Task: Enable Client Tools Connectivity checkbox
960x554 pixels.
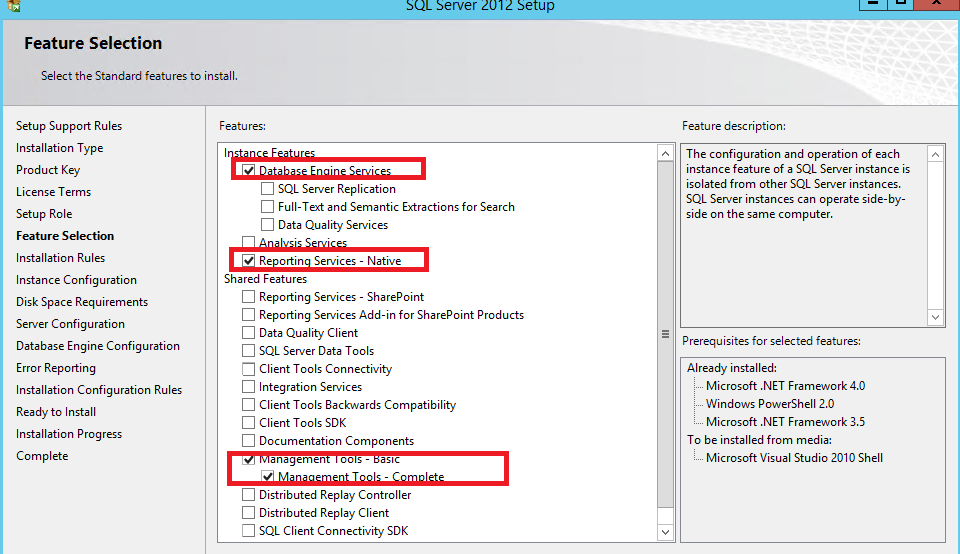Action: click(249, 369)
